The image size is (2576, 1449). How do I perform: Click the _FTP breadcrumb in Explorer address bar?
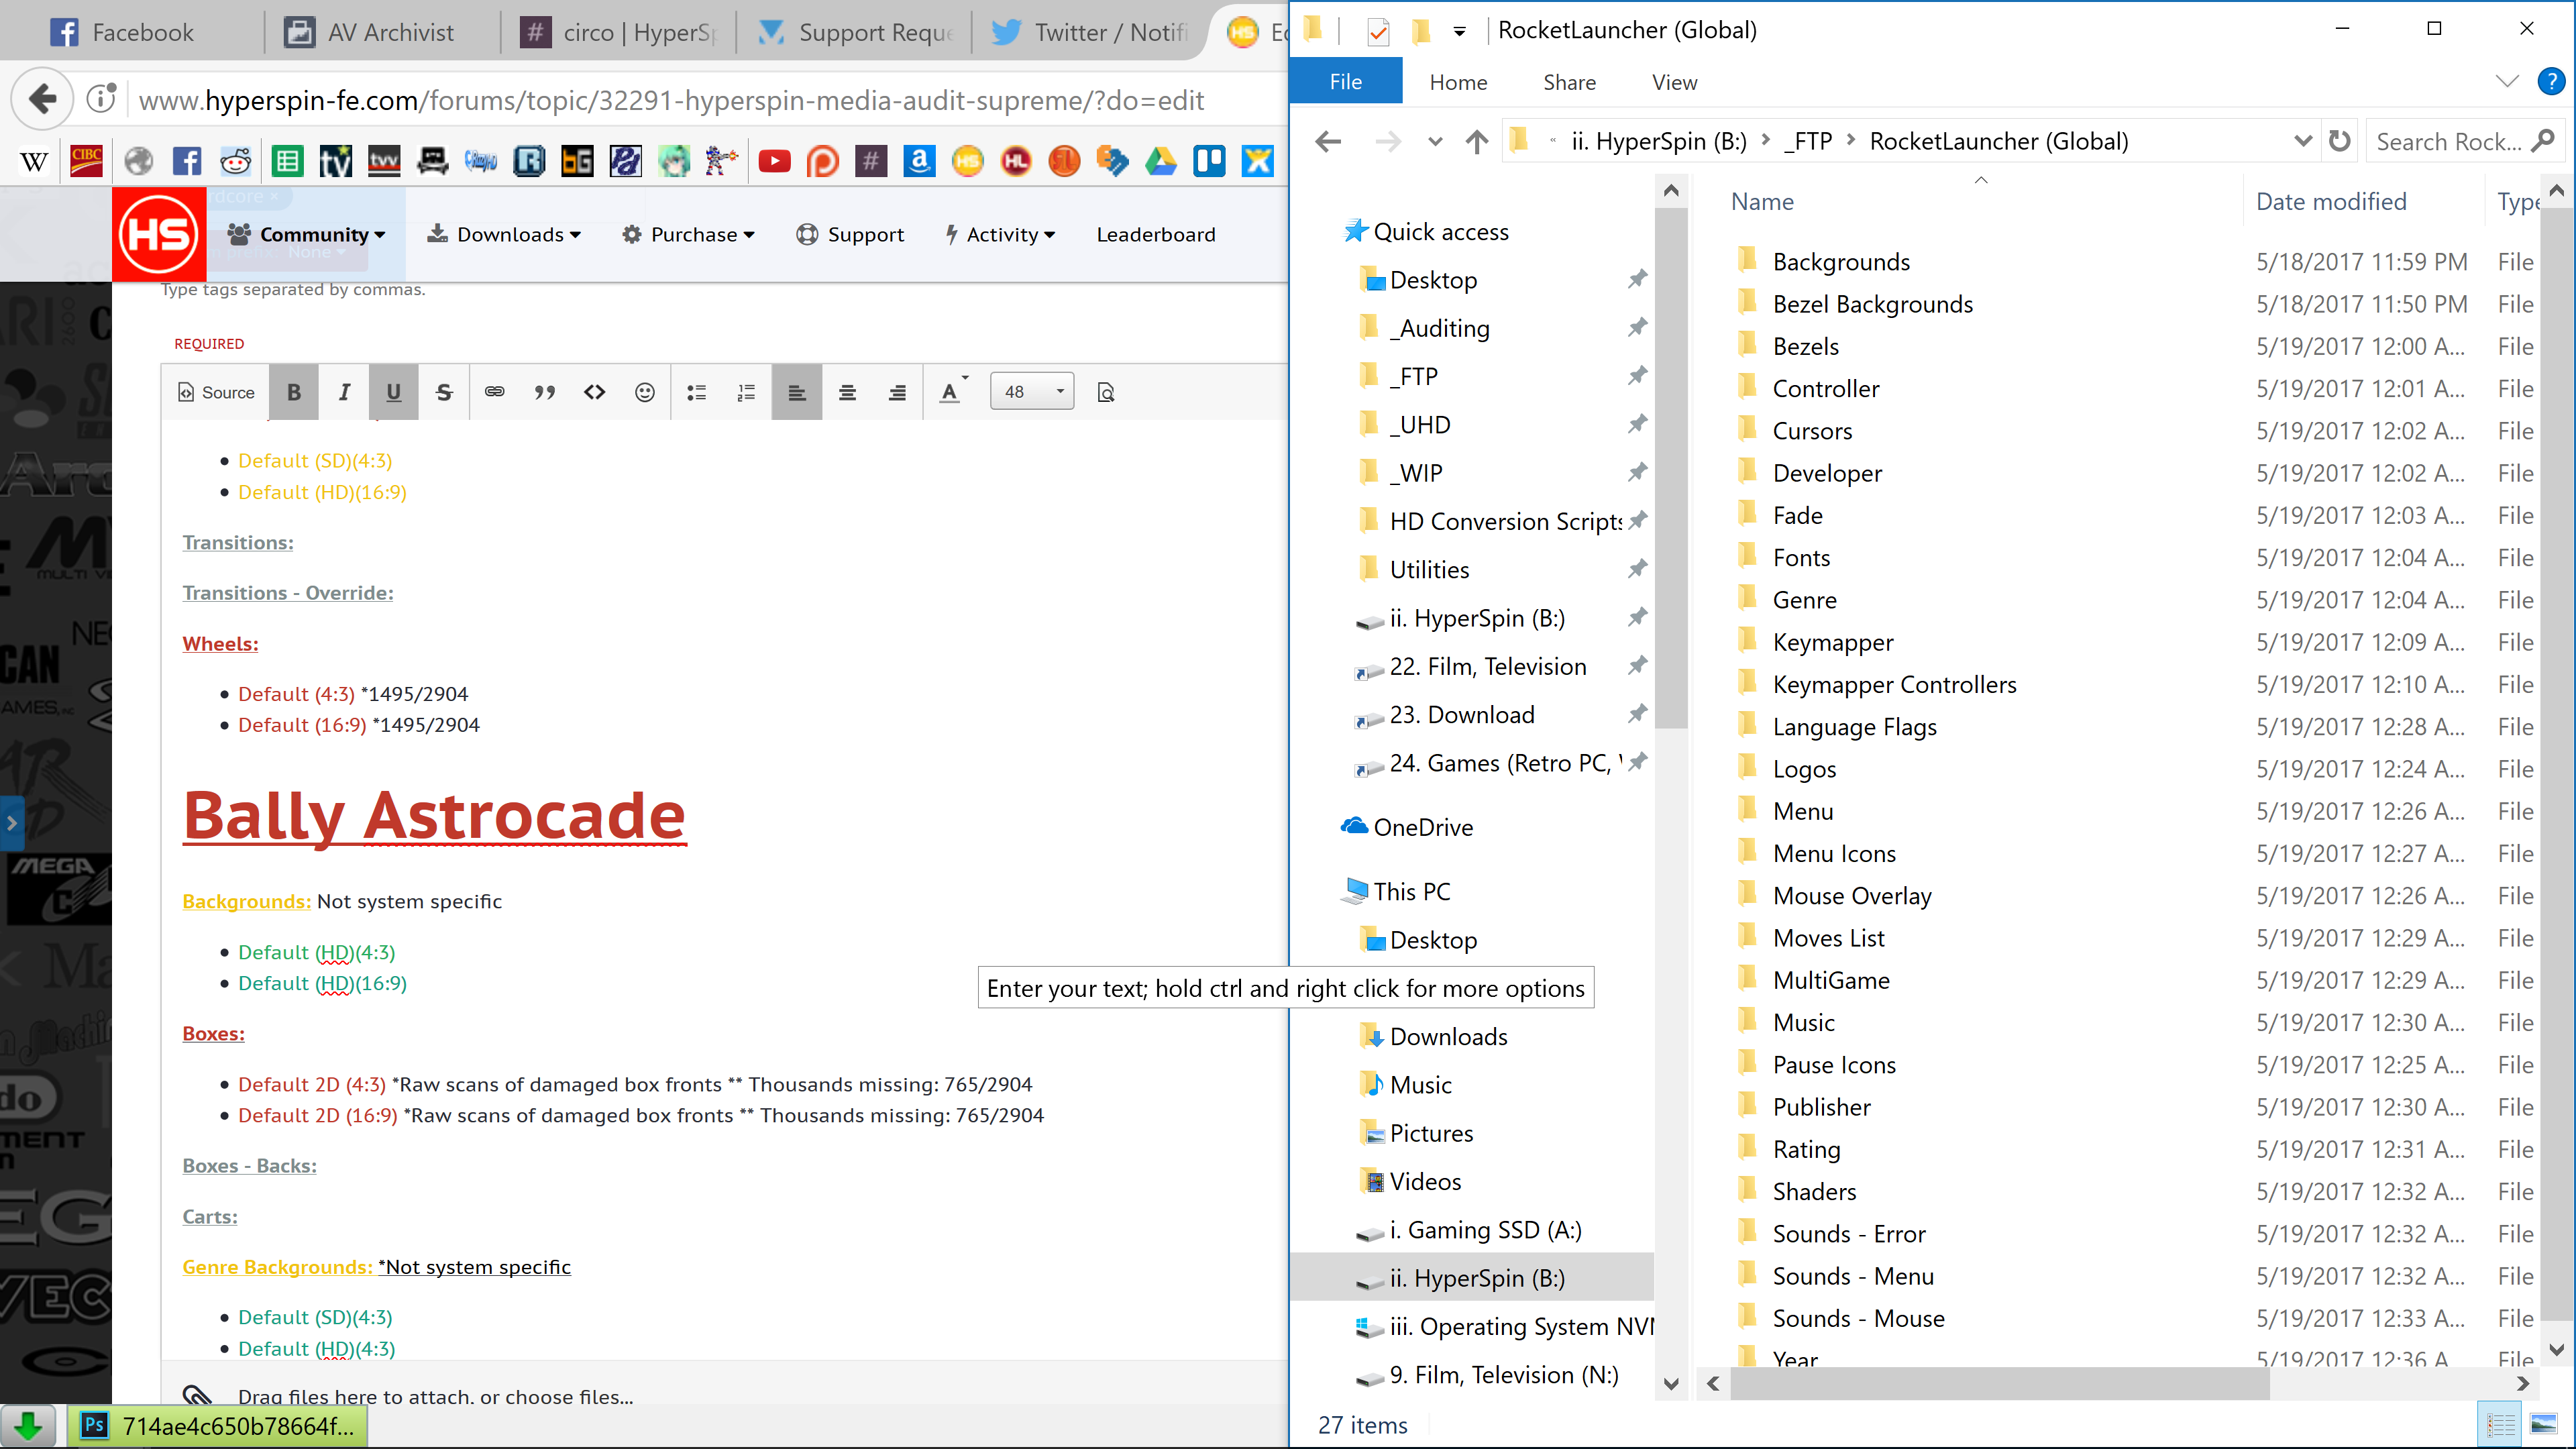[x=1807, y=141]
